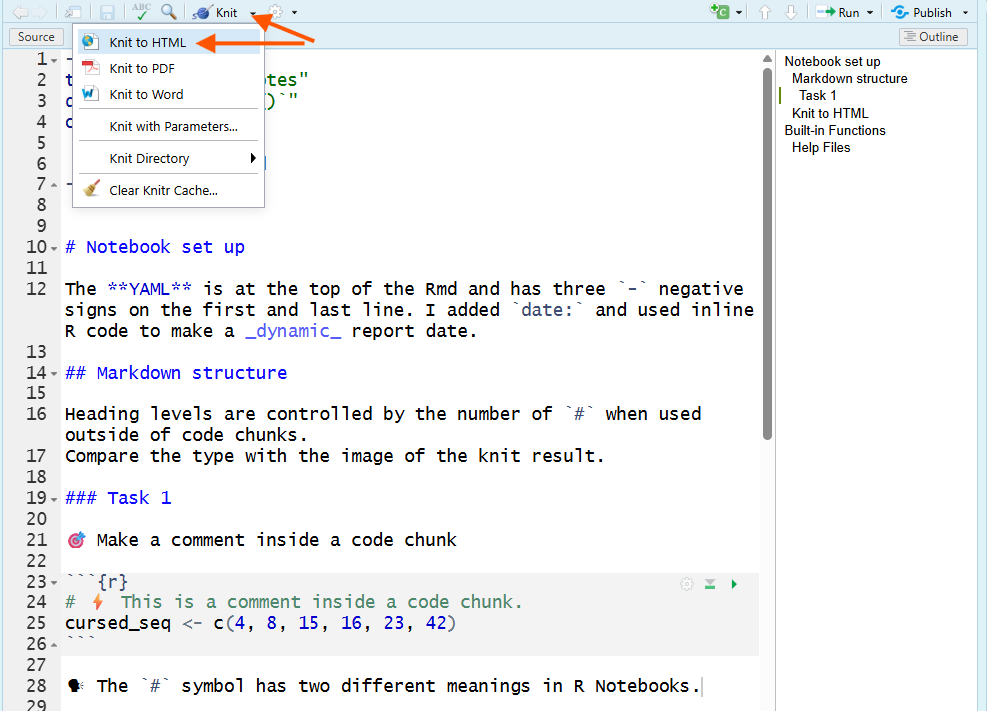
Task: Click the scrollbar up arrow
Action: [767, 59]
